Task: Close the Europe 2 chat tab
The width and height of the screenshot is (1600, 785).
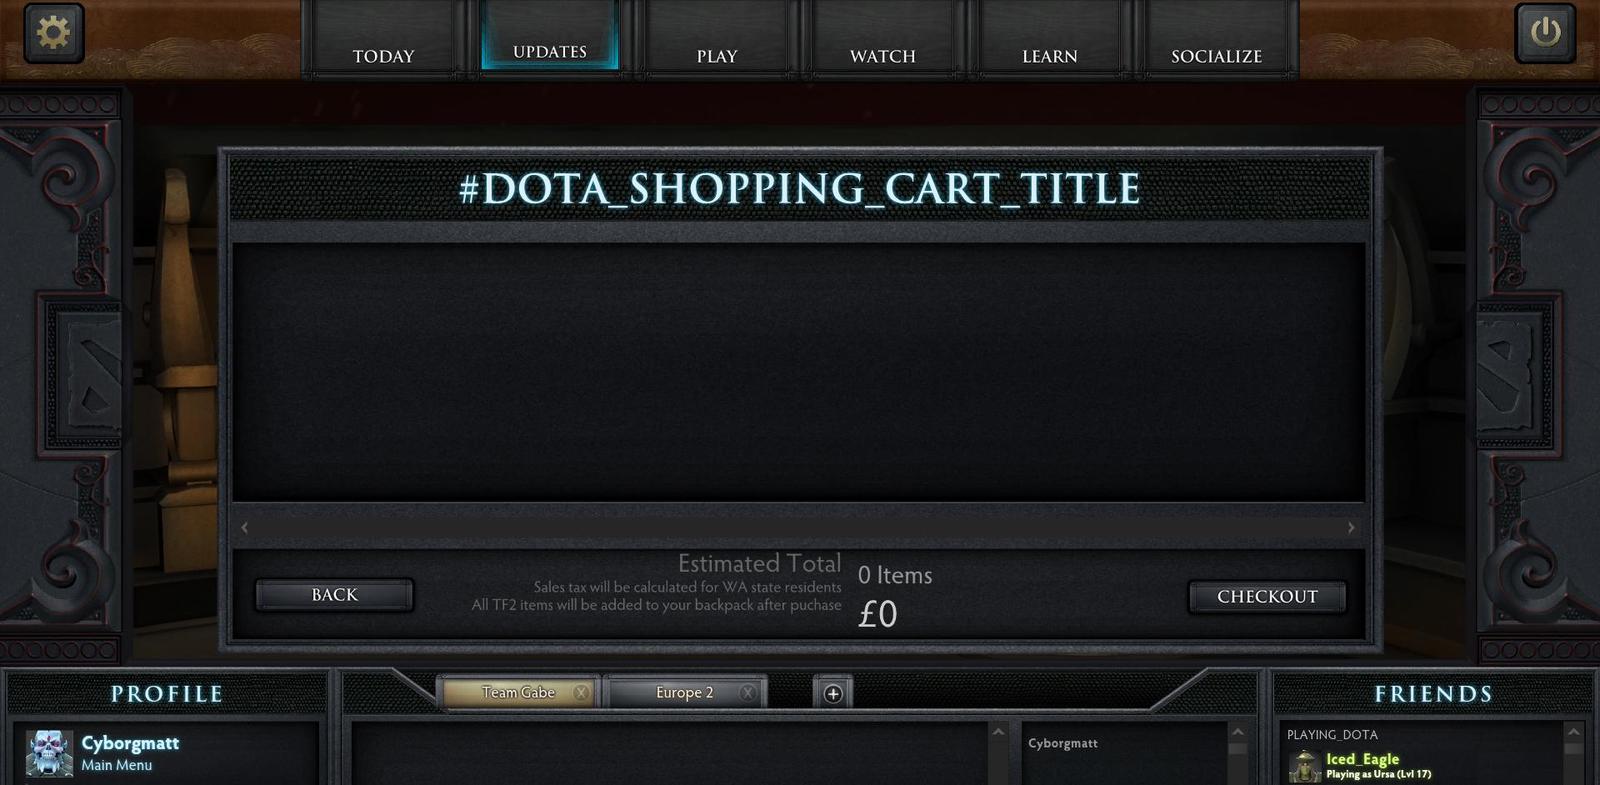Action: point(747,692)
